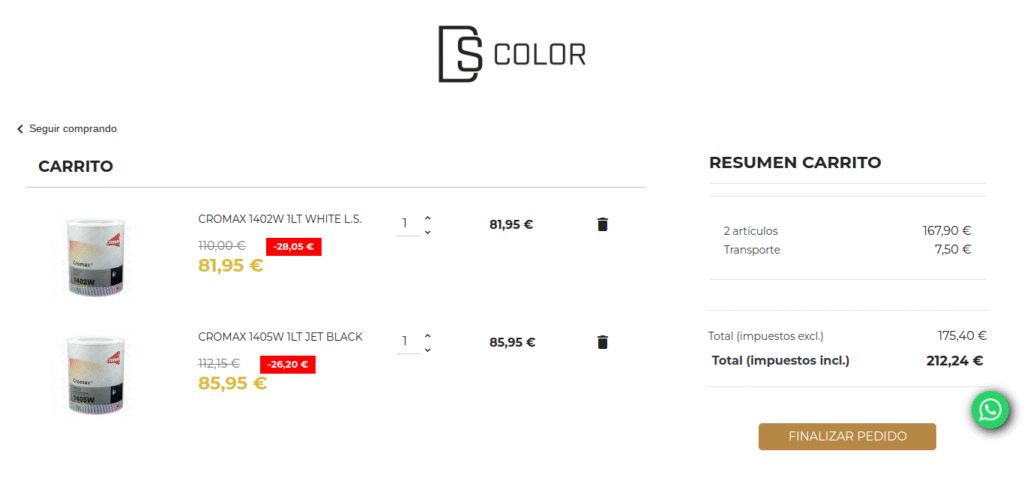Focus quantity field for 1402W White
The height and width of the screenshot is (481, 1024).
[x=406, y=224]
